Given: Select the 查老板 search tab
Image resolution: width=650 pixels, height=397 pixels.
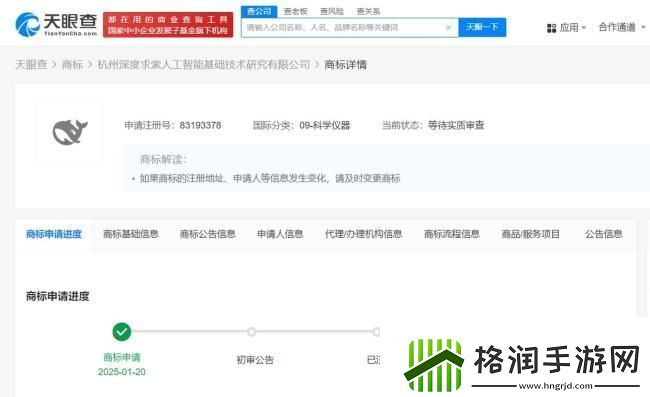Looking at the screenshot, I should 295,12.
